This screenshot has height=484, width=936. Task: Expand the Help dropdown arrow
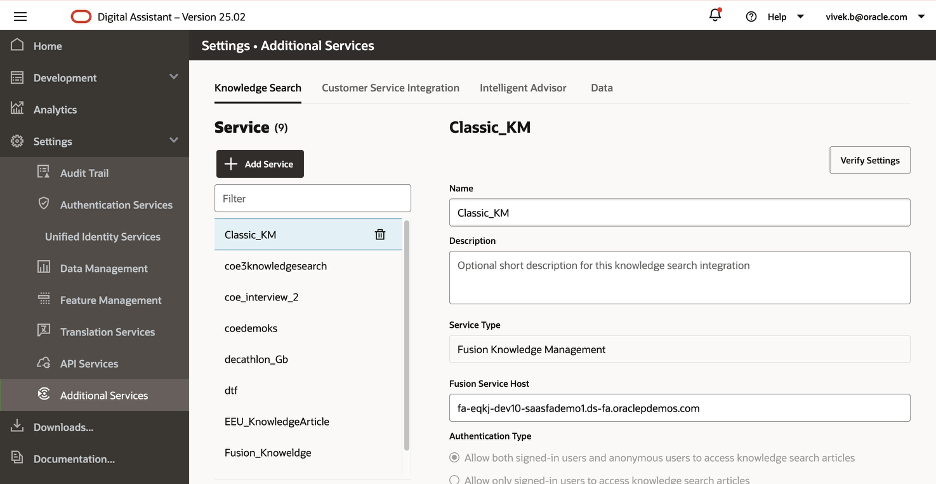click(800, 17)
